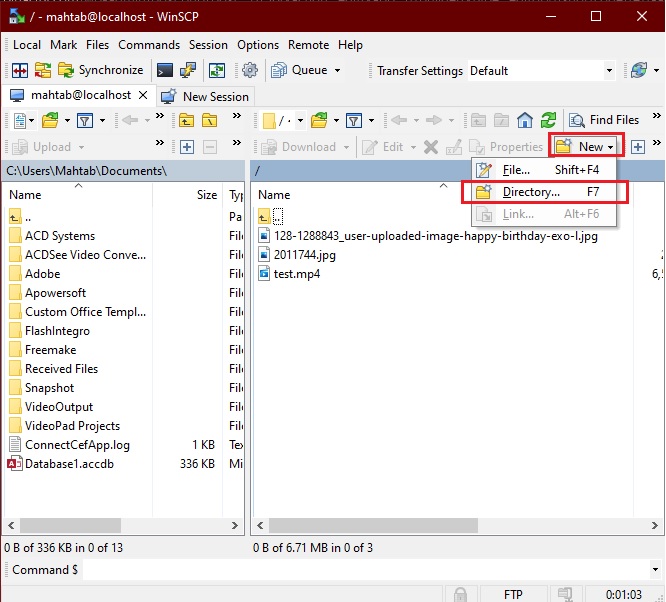Open the Preferences gear icon
This screenshot has height=602, width=666.
tap(250, 70)
